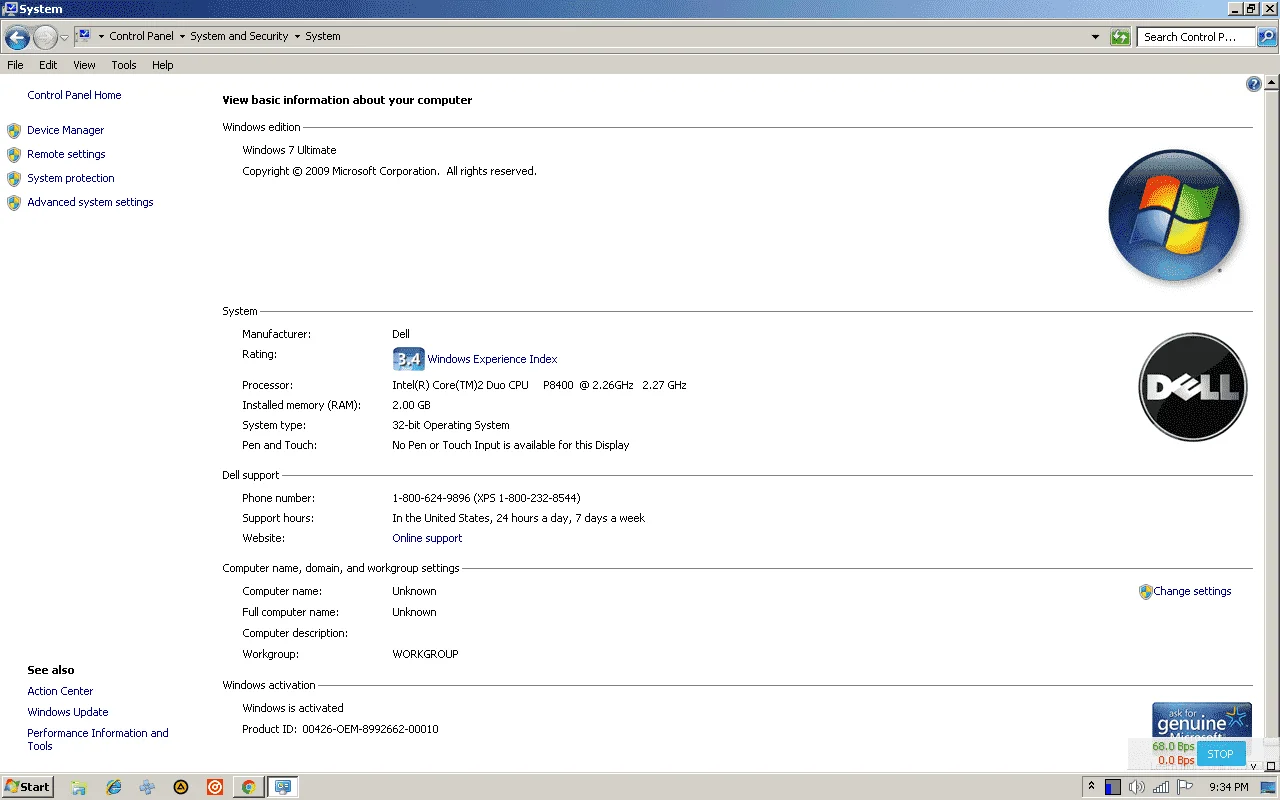
Task: Click the System window taskbar button
Action: tap(283, 787)
